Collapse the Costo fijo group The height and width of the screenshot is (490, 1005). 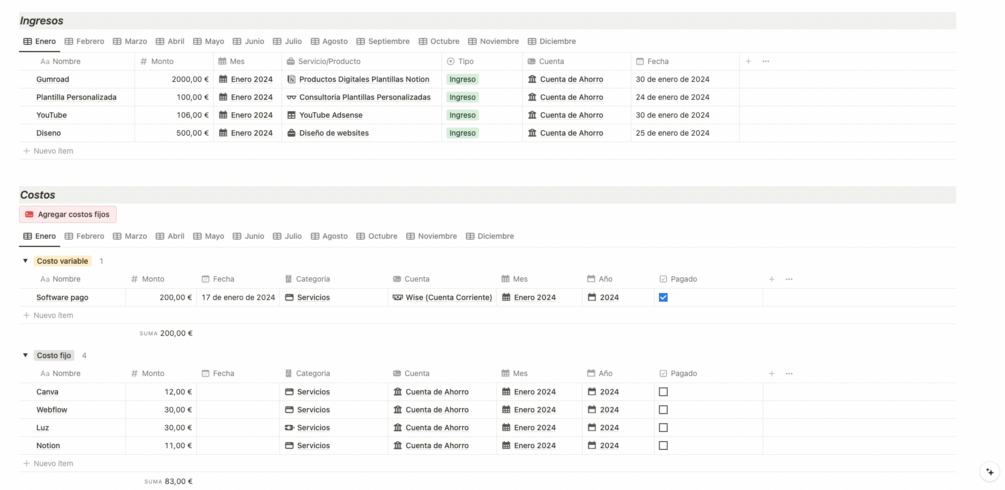pyautogui.click(x=26, y=355)
